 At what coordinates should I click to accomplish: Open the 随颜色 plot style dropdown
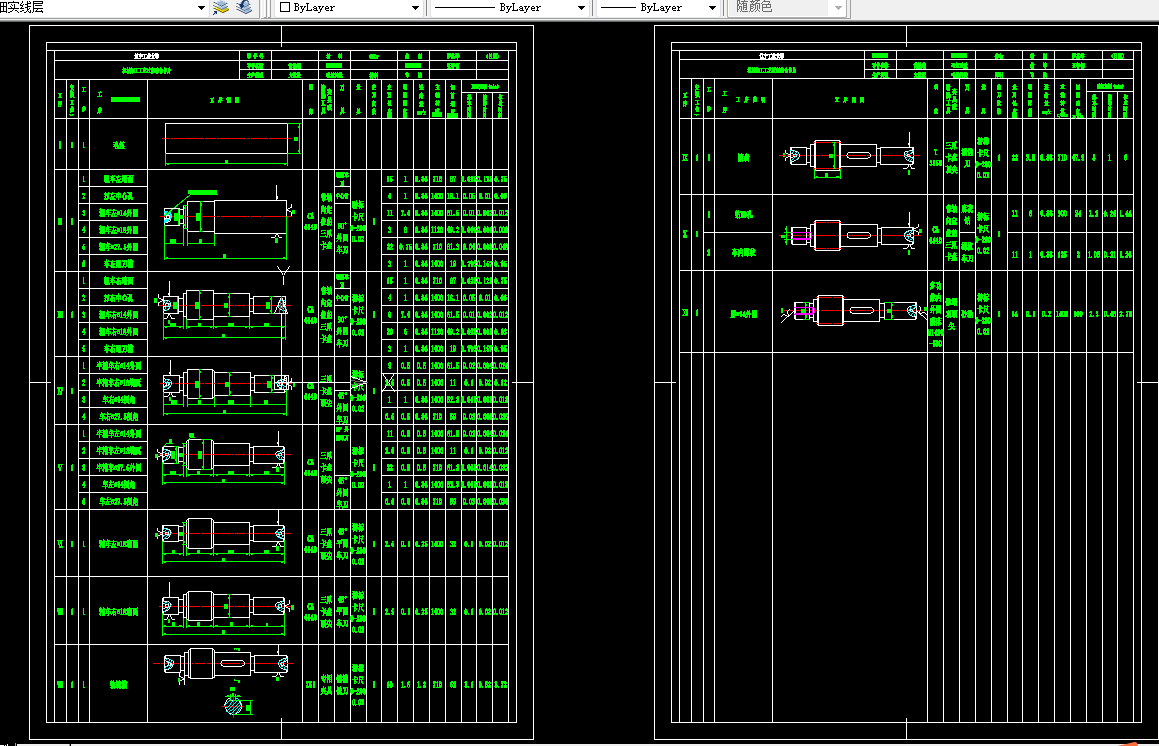(x=837, y=8)
